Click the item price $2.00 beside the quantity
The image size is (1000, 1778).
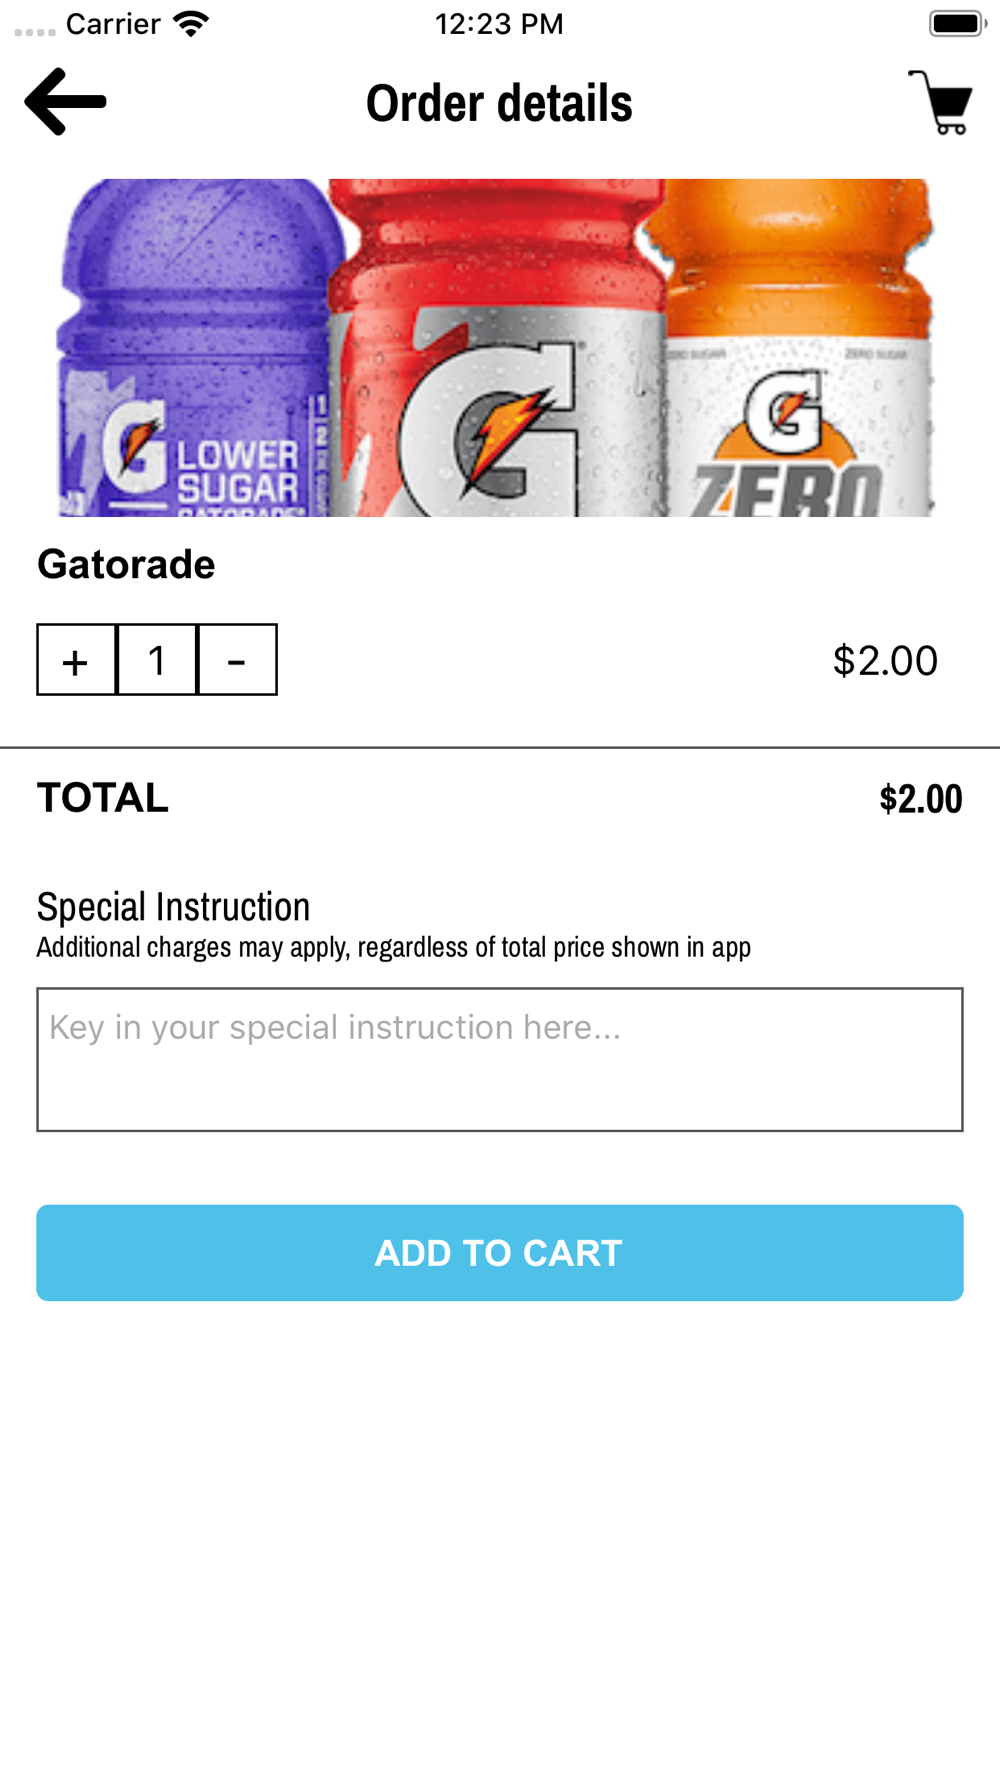click(x=885, y=660)
